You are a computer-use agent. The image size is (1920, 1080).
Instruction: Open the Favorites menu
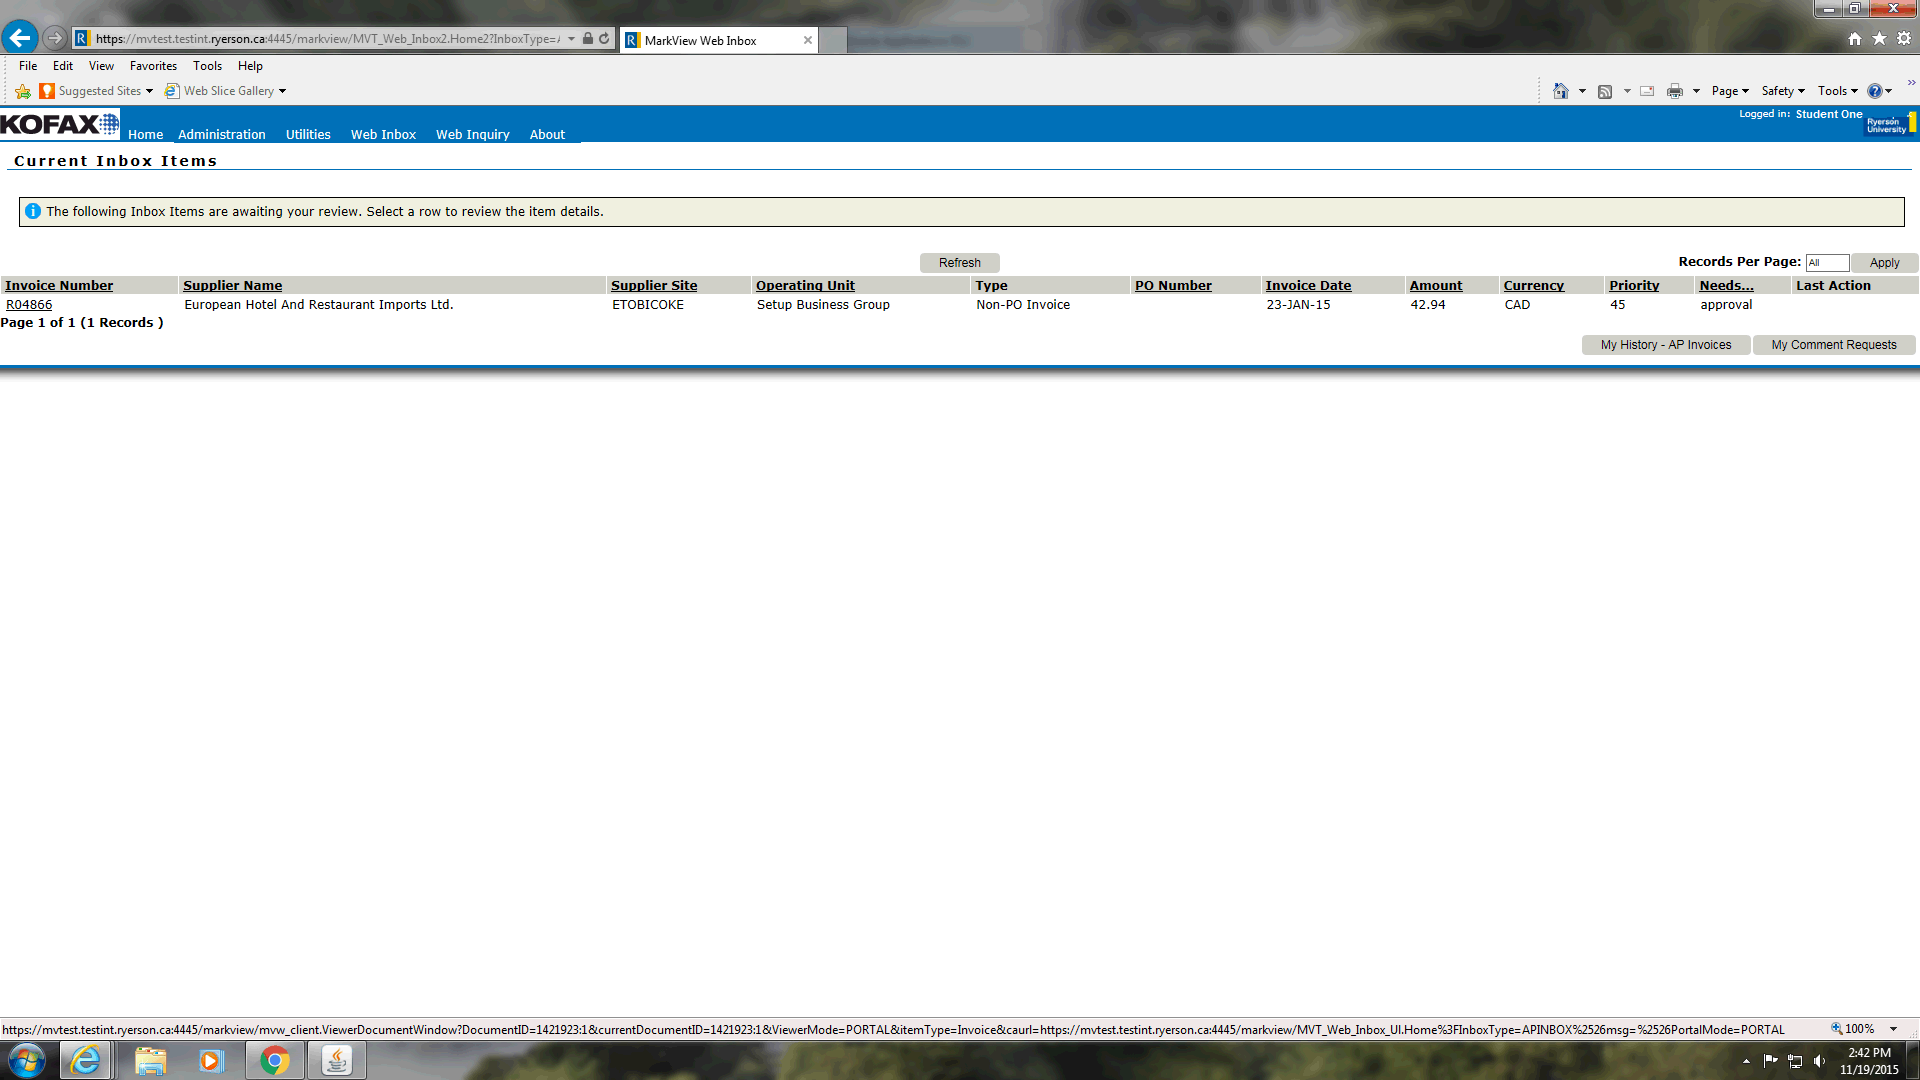pyautogui.click(x=153, y=66)
